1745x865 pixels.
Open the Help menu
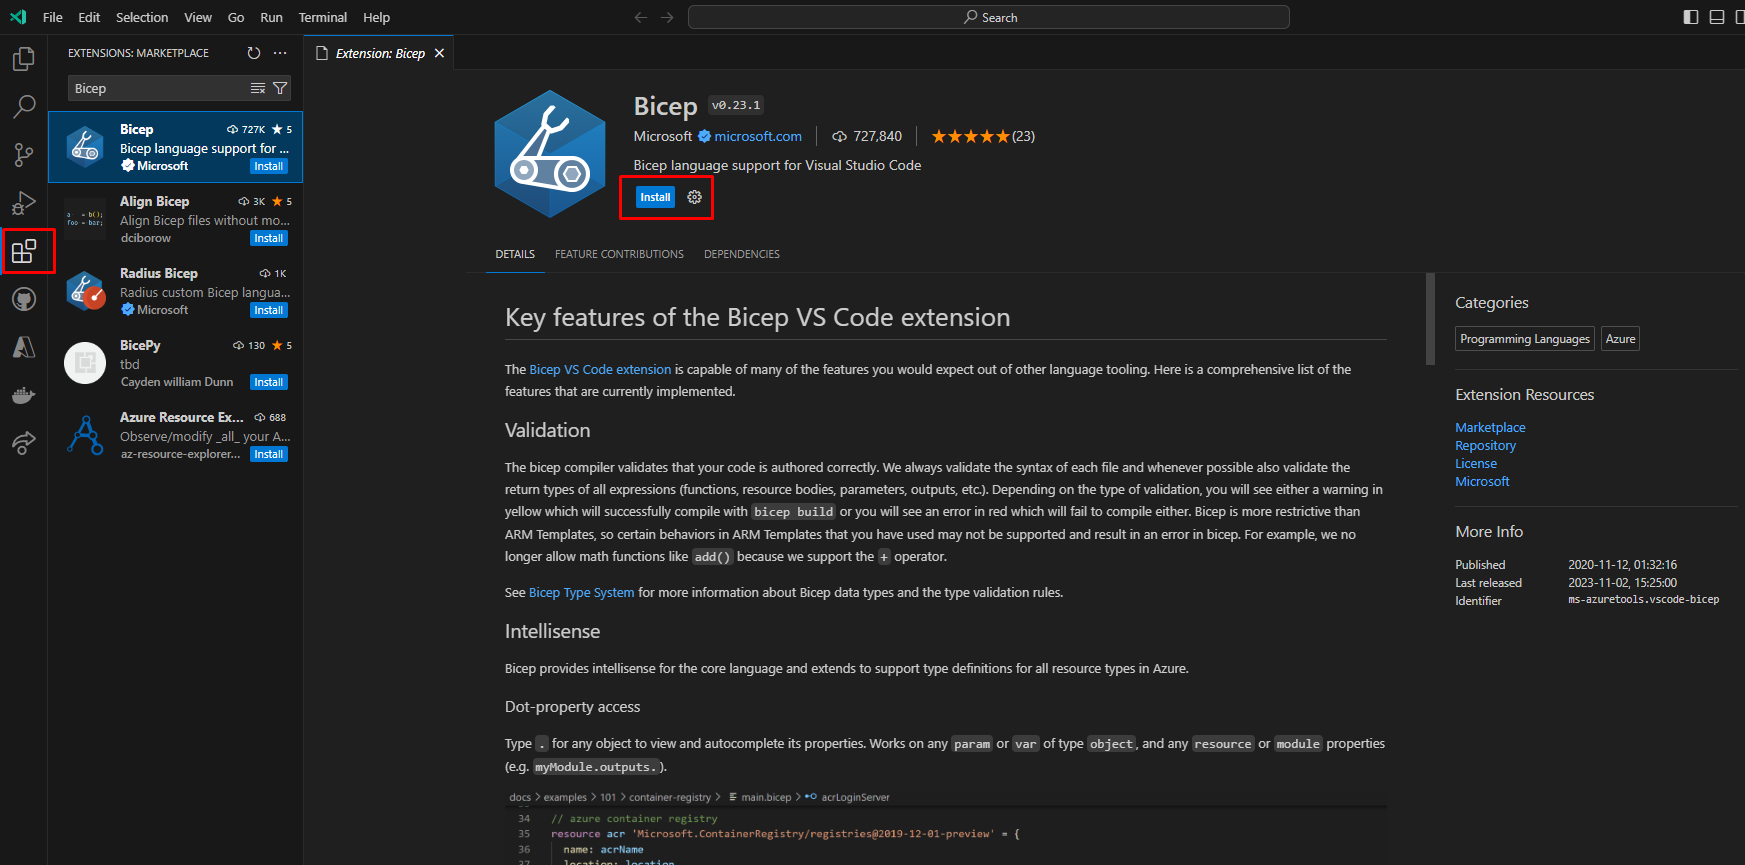[377, 17]
